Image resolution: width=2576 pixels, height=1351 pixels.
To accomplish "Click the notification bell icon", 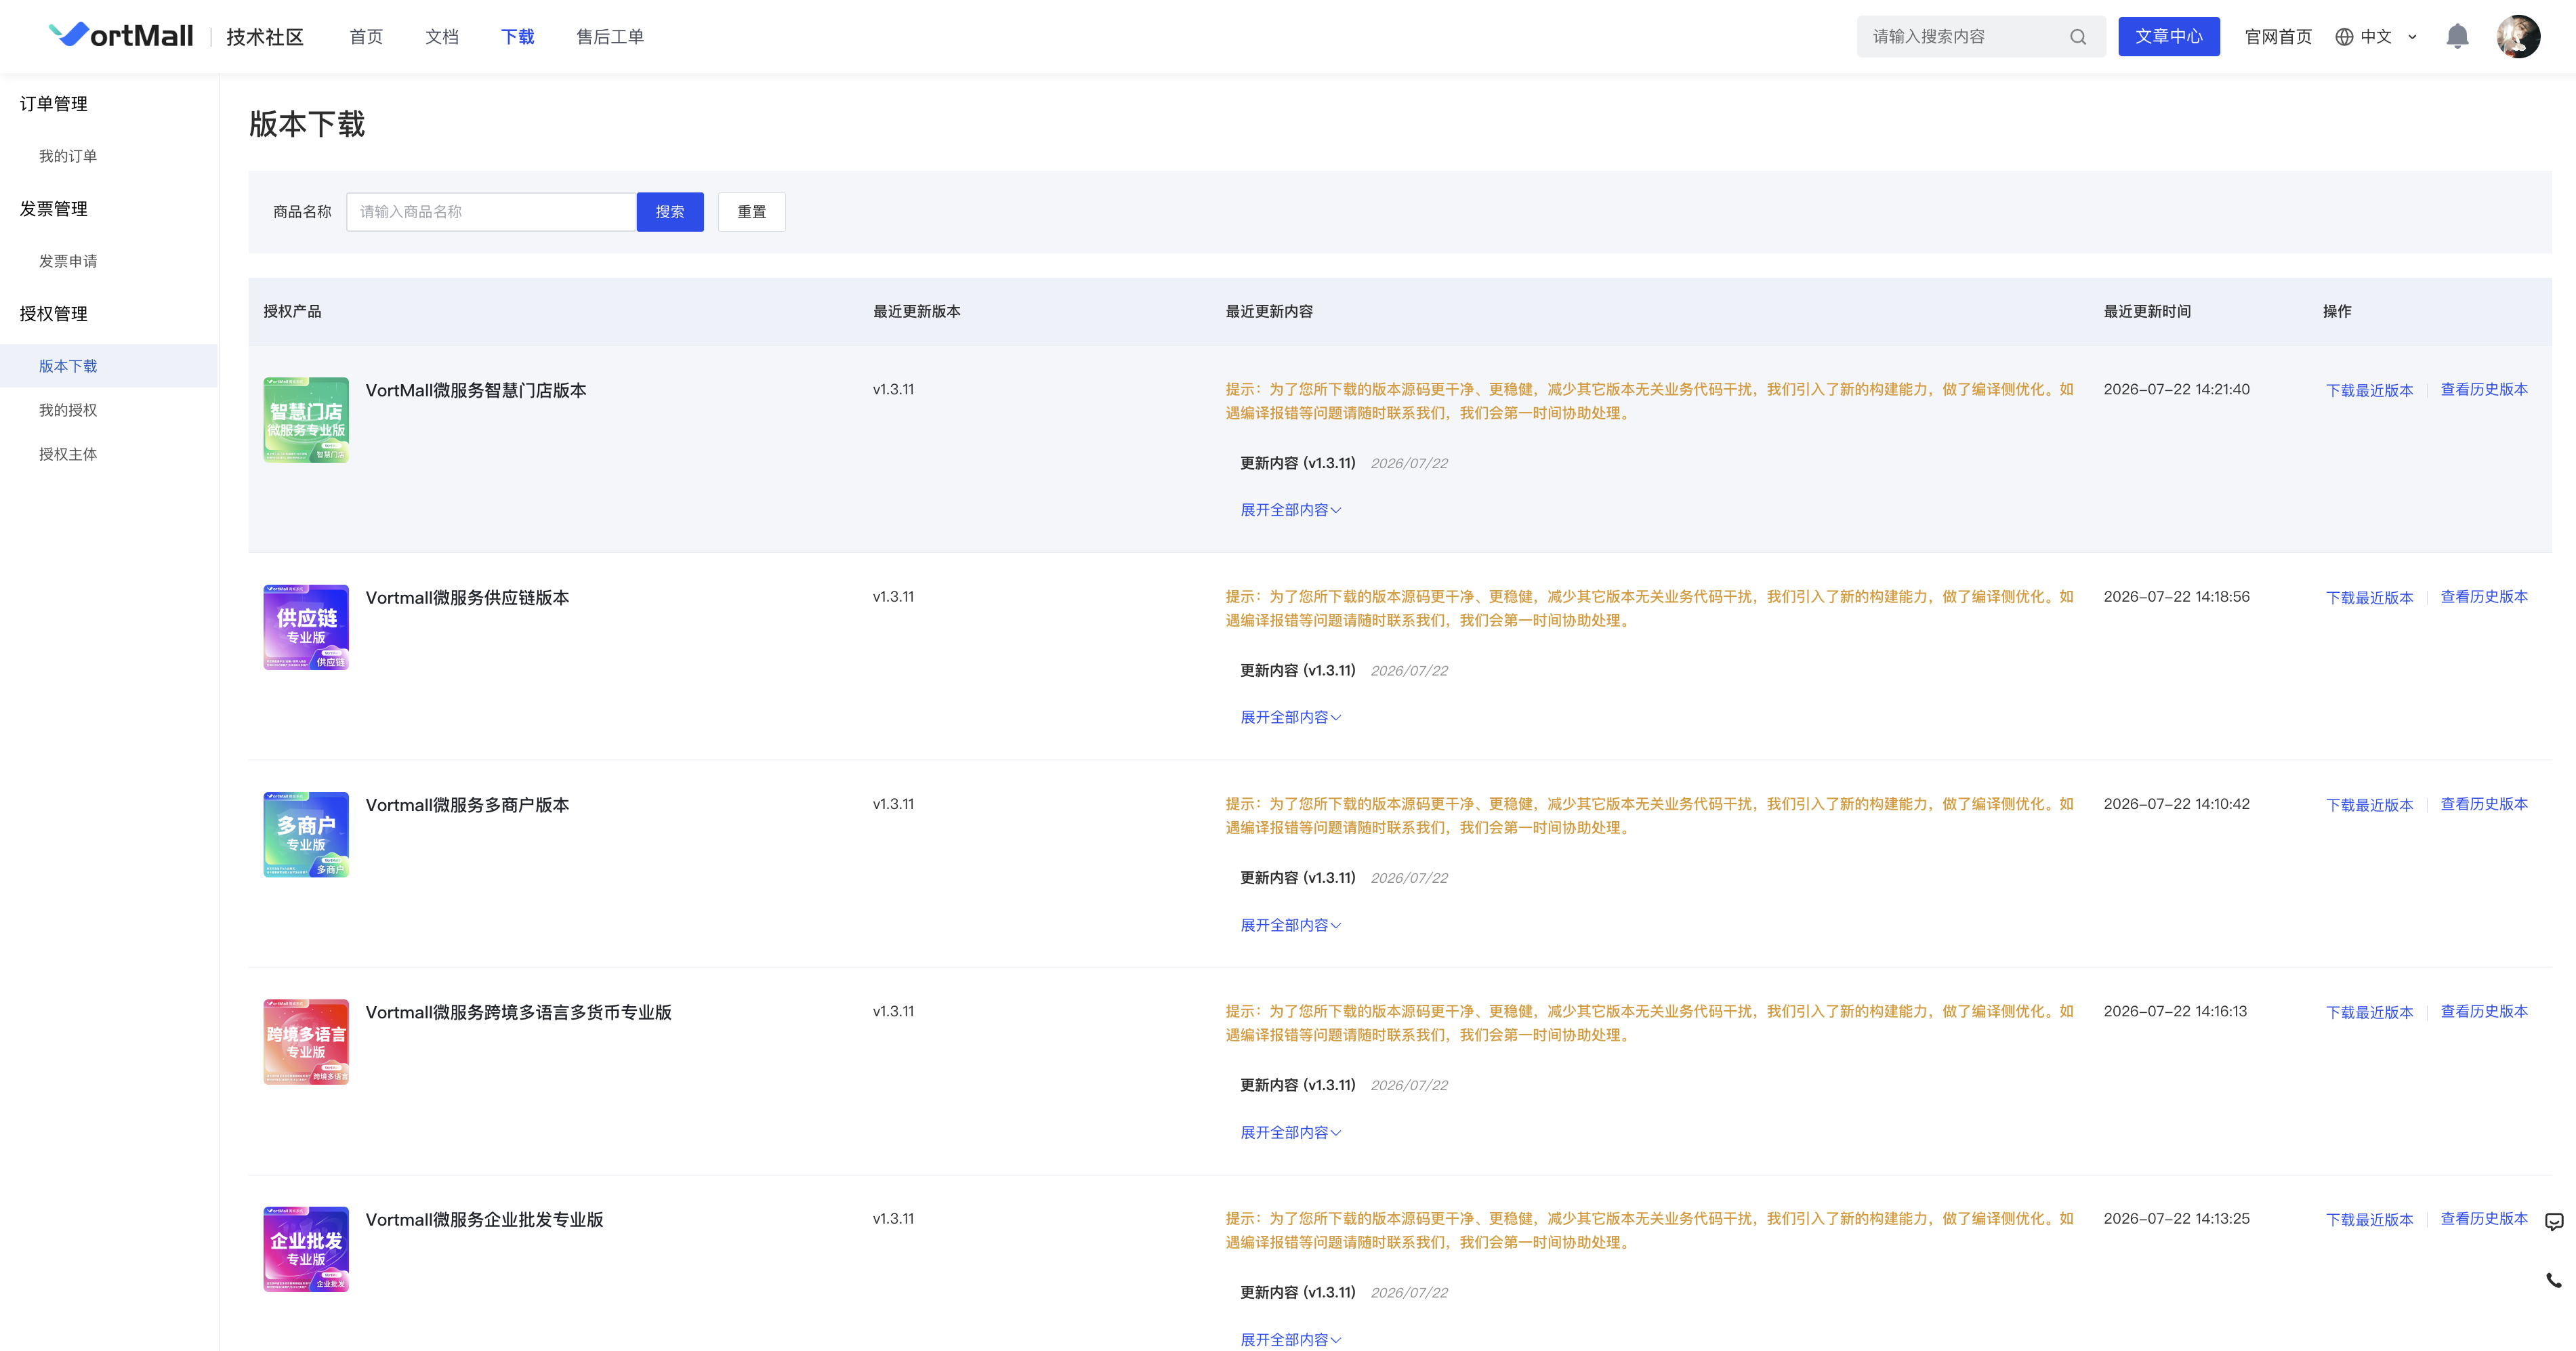I will 2457,37.
